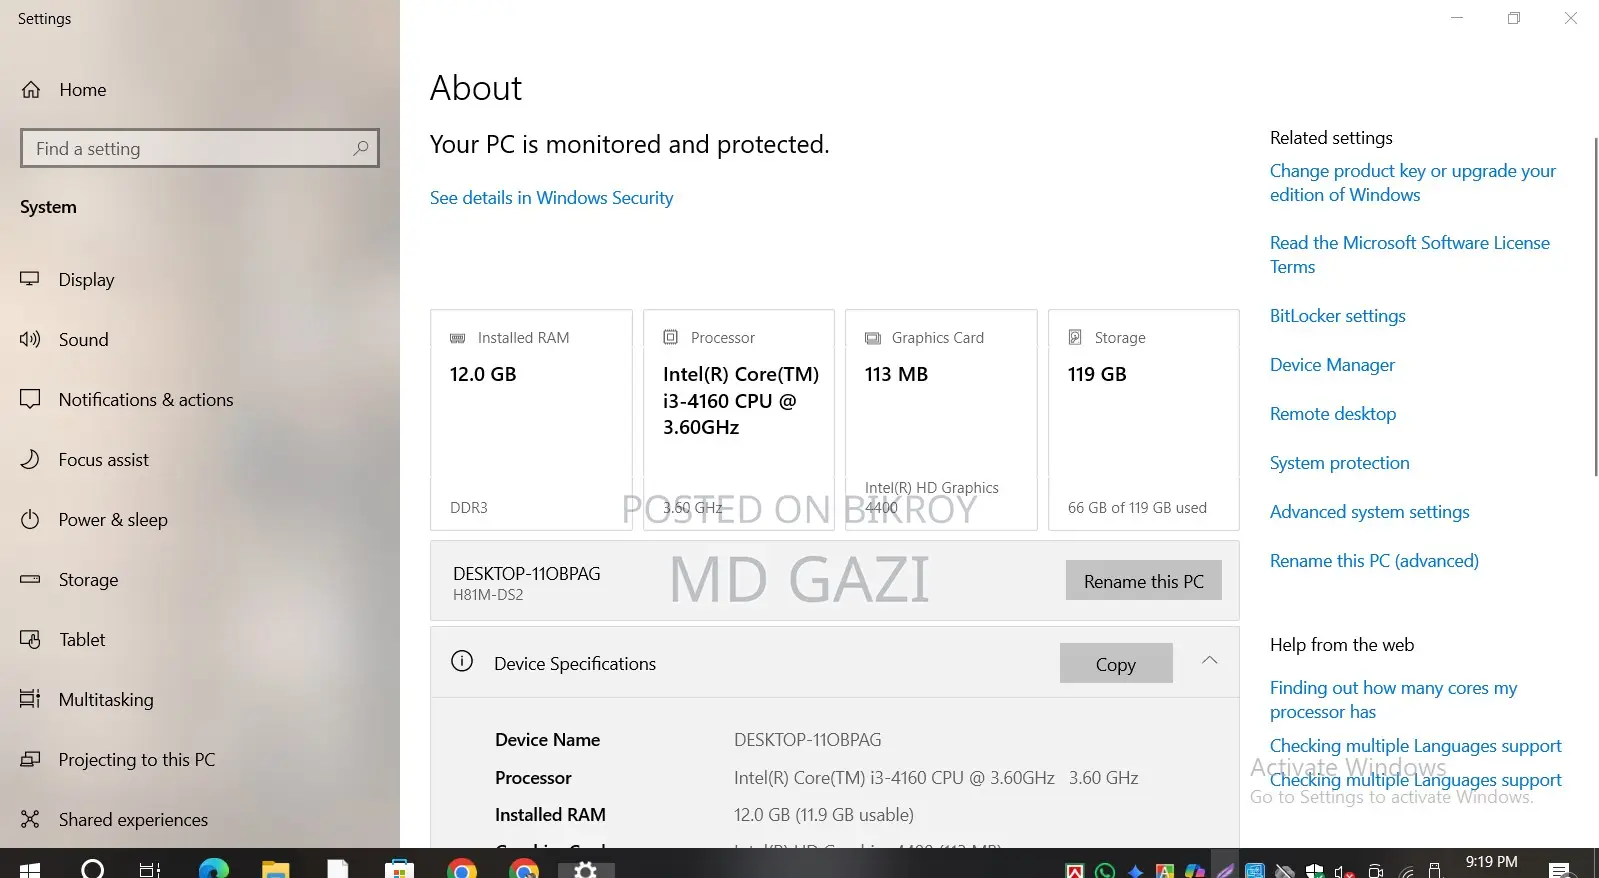Click the info icon beside Device Specifications
Image resolution: width=1599 pixels, height=878 pixels.
(462, 661)
